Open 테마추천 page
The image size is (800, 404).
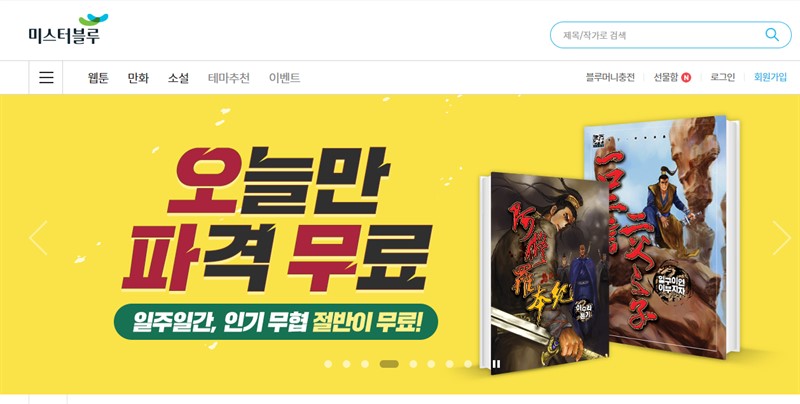tap(229, 78)
